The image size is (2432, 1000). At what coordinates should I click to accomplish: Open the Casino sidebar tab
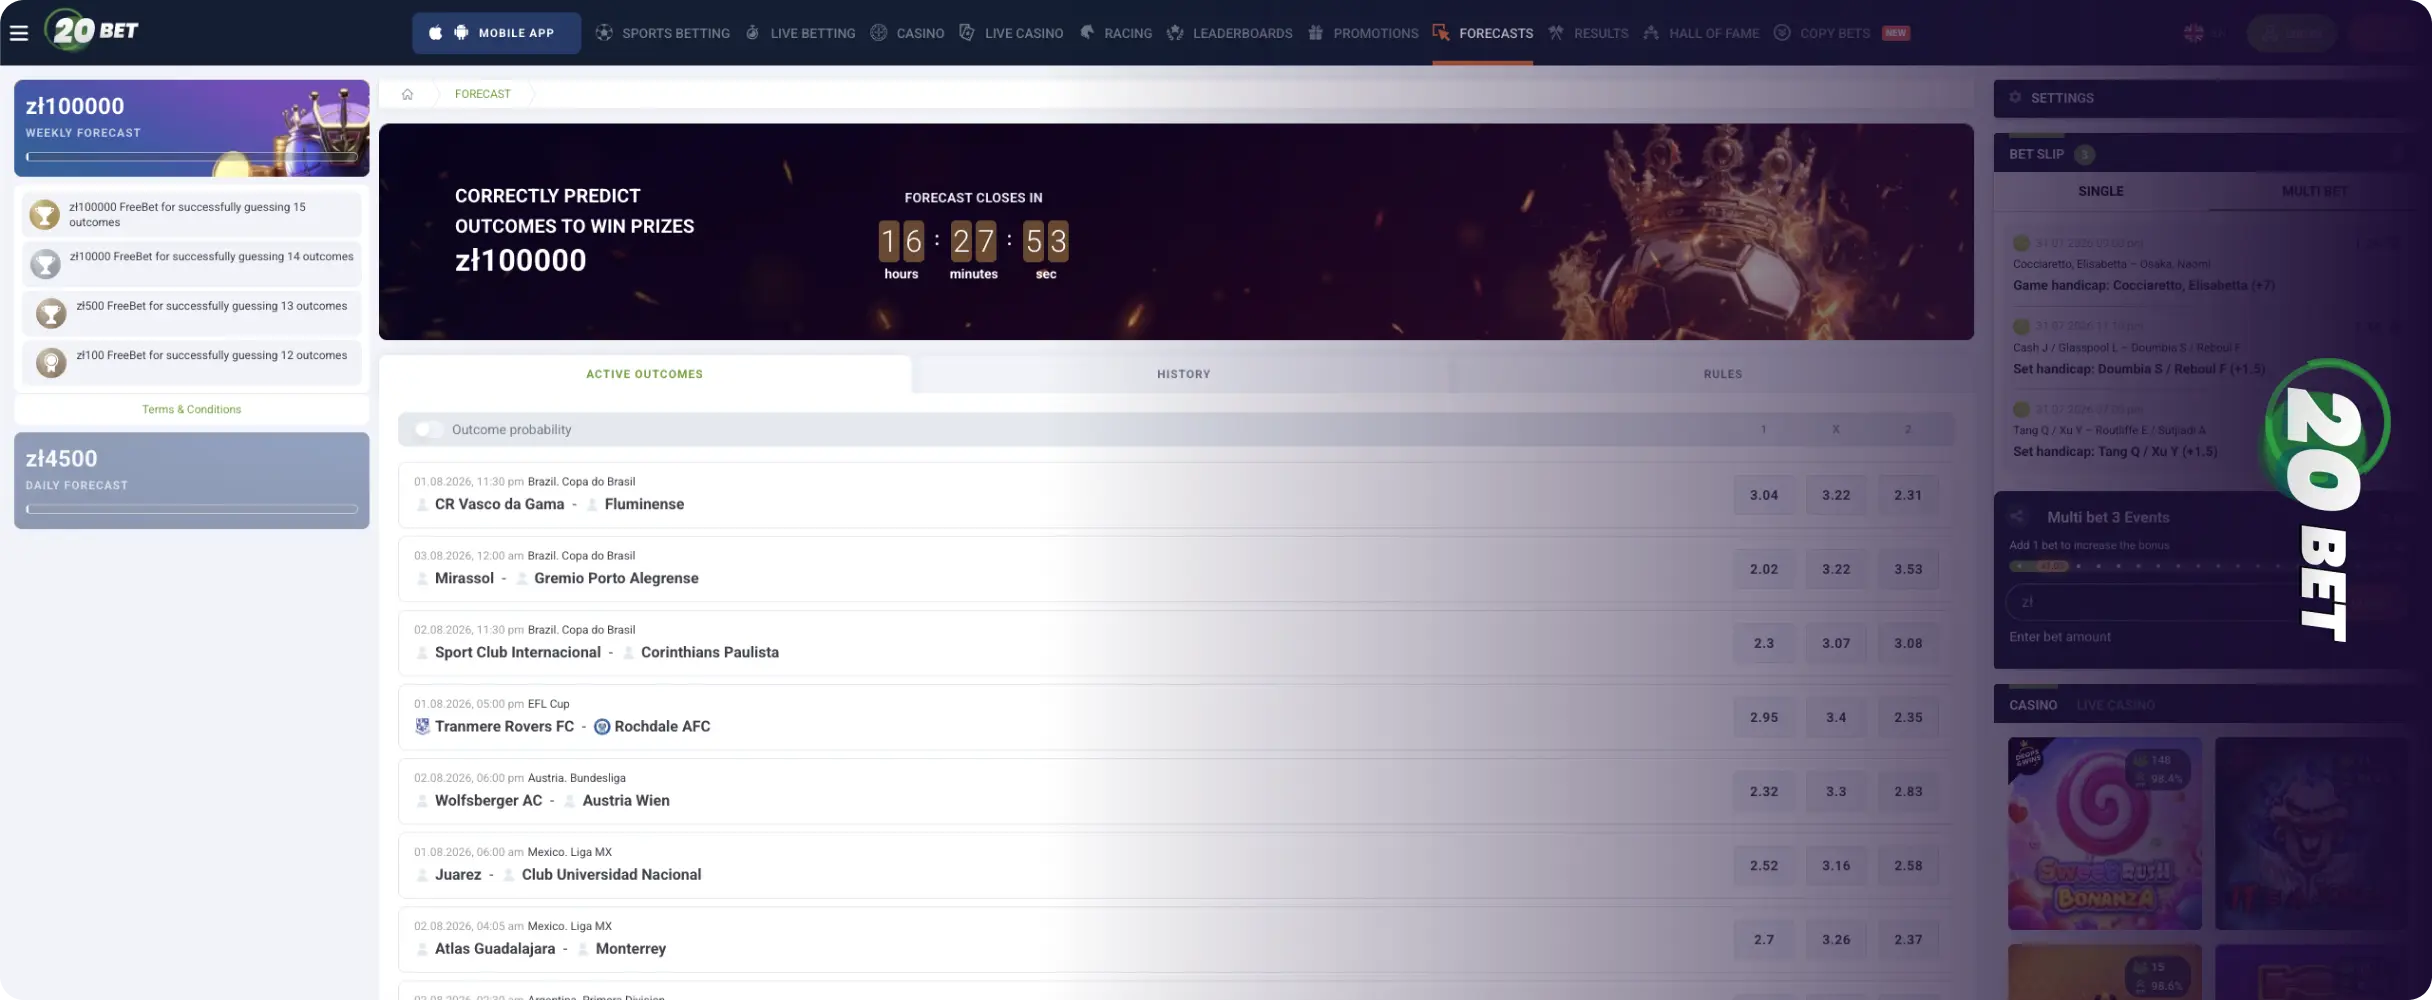tap(2033, 705)
